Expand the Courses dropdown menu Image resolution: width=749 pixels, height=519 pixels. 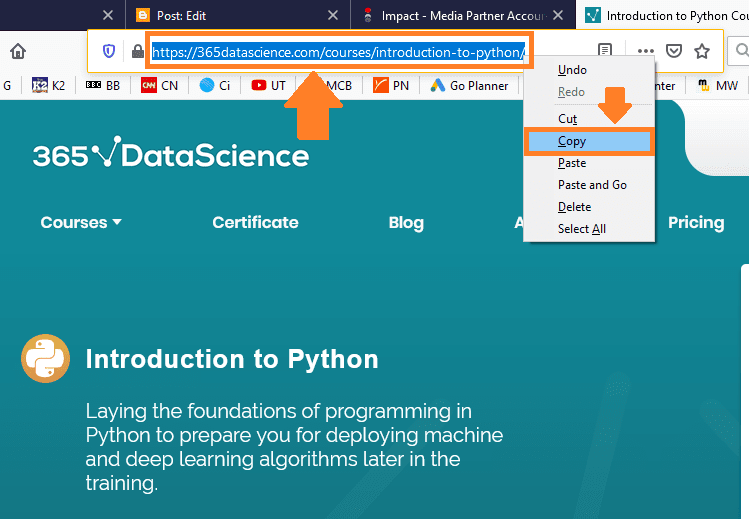coord(81,222)
